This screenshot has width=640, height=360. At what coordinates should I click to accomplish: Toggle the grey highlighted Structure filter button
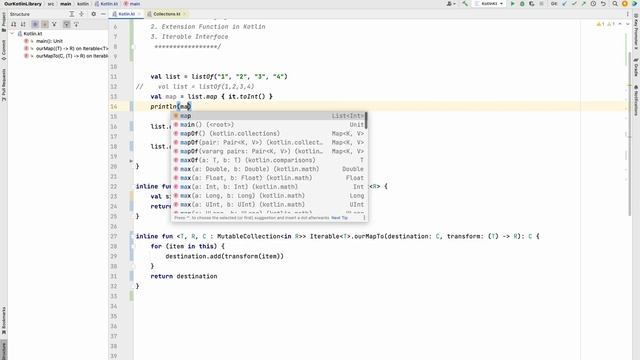pos(67,24)
